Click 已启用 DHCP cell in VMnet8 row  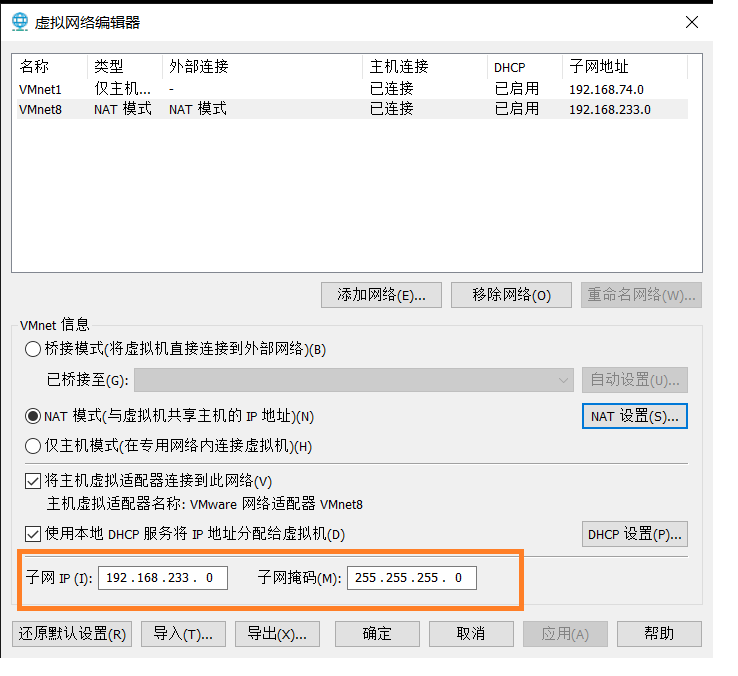click(517, 109)
